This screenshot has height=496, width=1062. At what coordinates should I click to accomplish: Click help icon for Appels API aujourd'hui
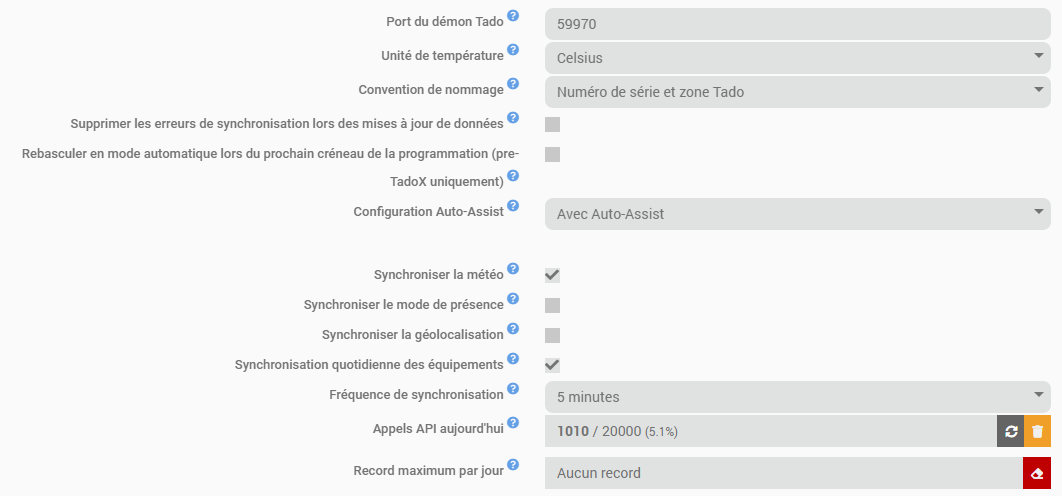(x=513, y=423)
